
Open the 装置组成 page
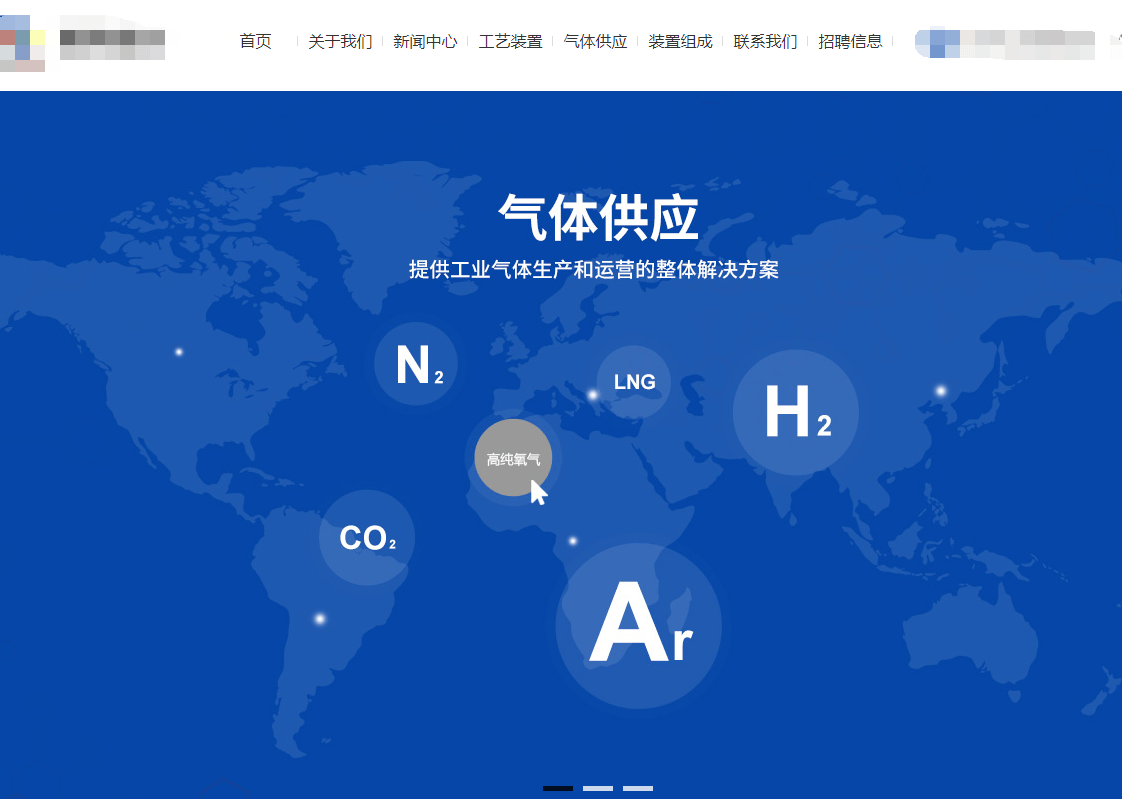coord(680,41)
